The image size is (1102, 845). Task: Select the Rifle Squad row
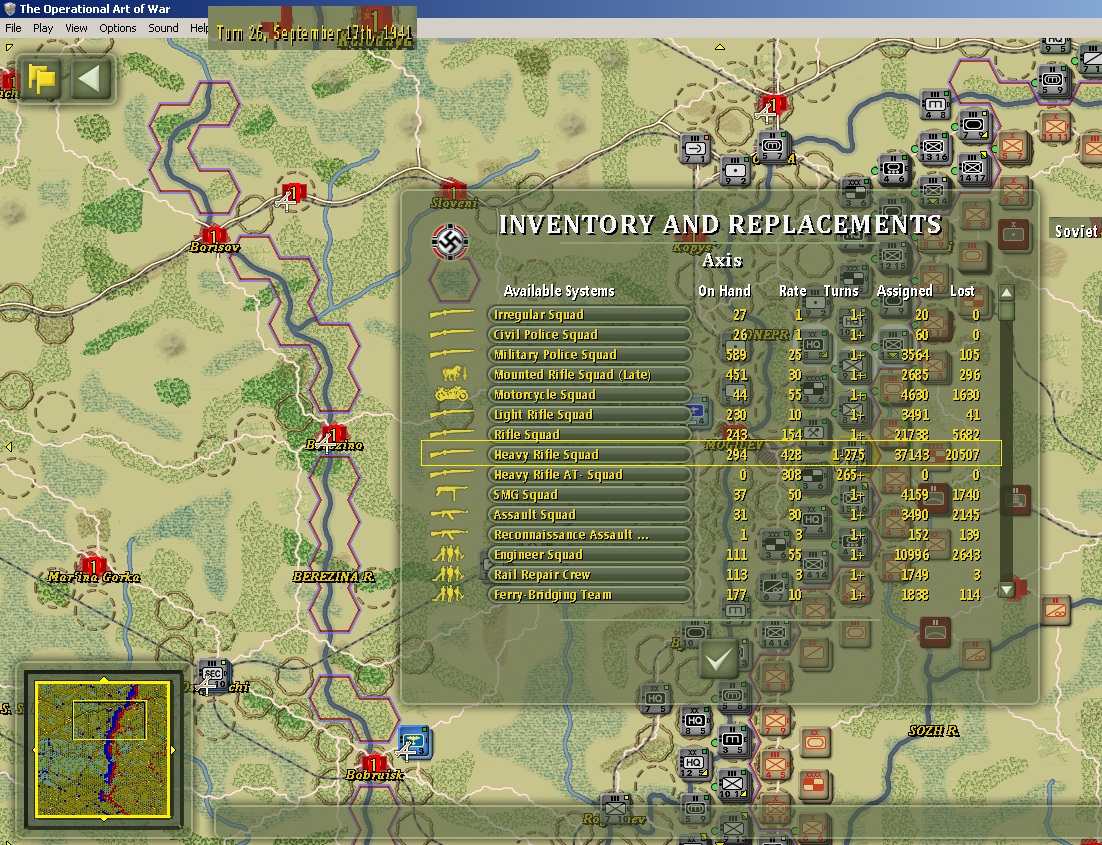click(x=710, y=434)
